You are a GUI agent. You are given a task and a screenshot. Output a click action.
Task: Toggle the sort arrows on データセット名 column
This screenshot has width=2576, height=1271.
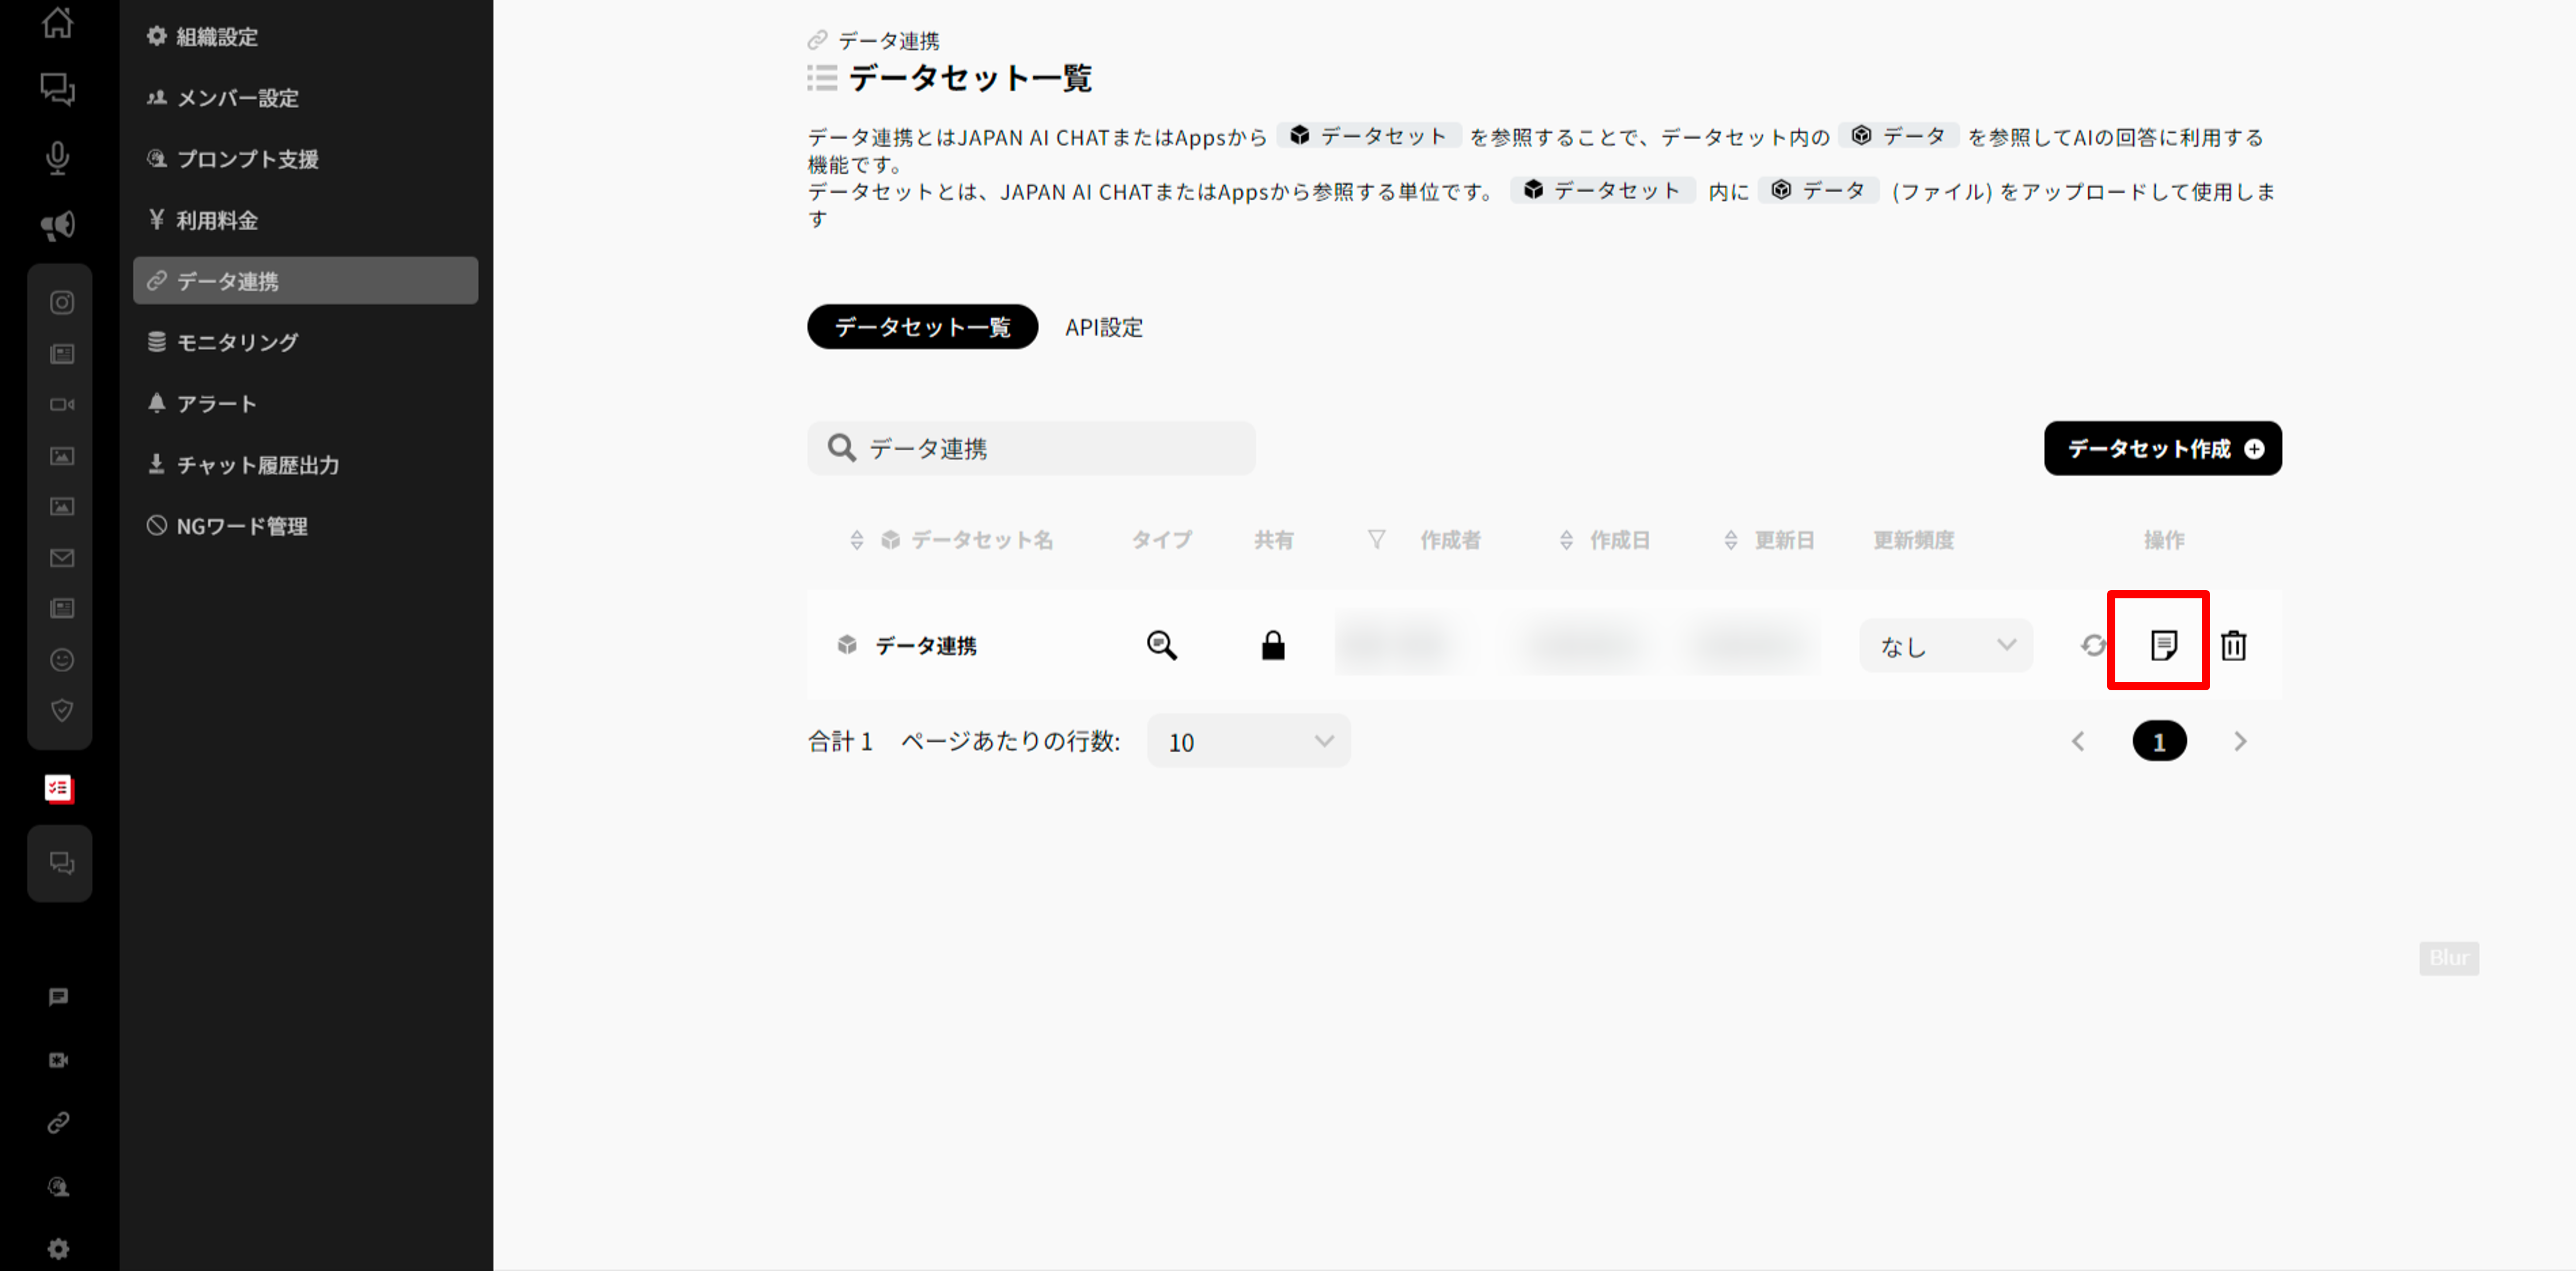pos(857,539)
